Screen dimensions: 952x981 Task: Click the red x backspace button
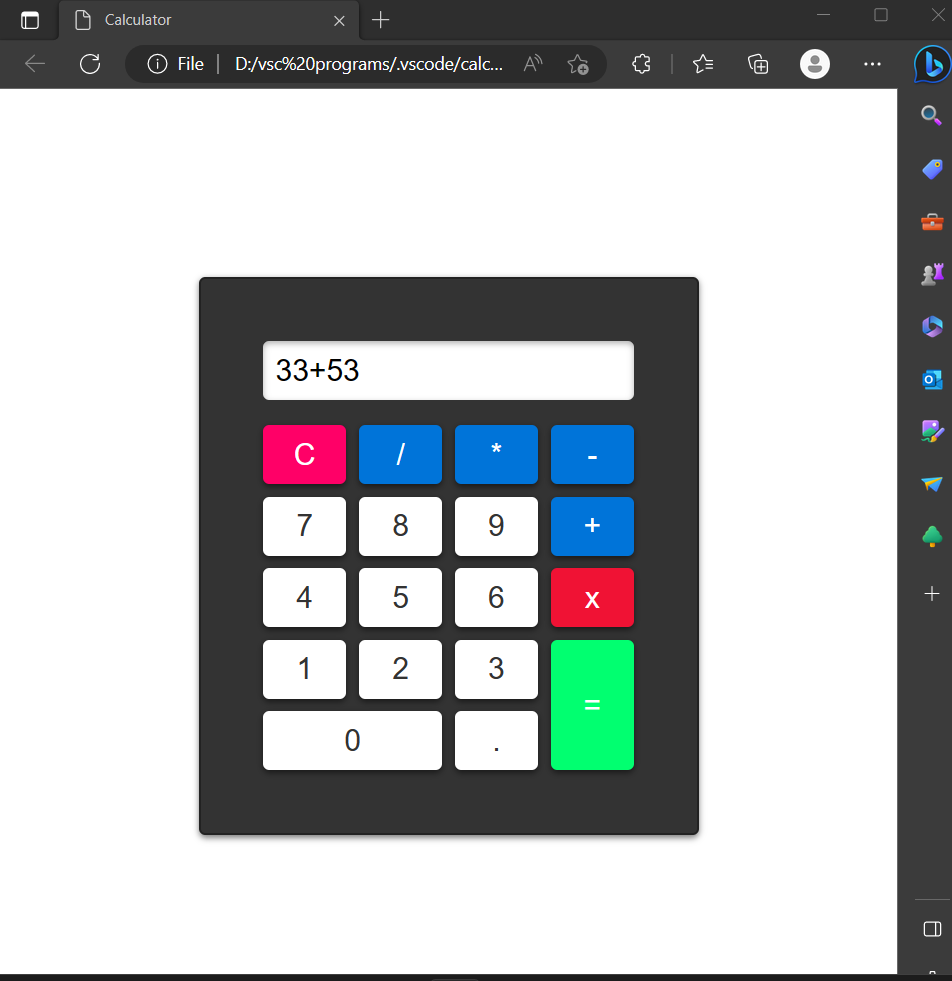[x=592, y=597]
